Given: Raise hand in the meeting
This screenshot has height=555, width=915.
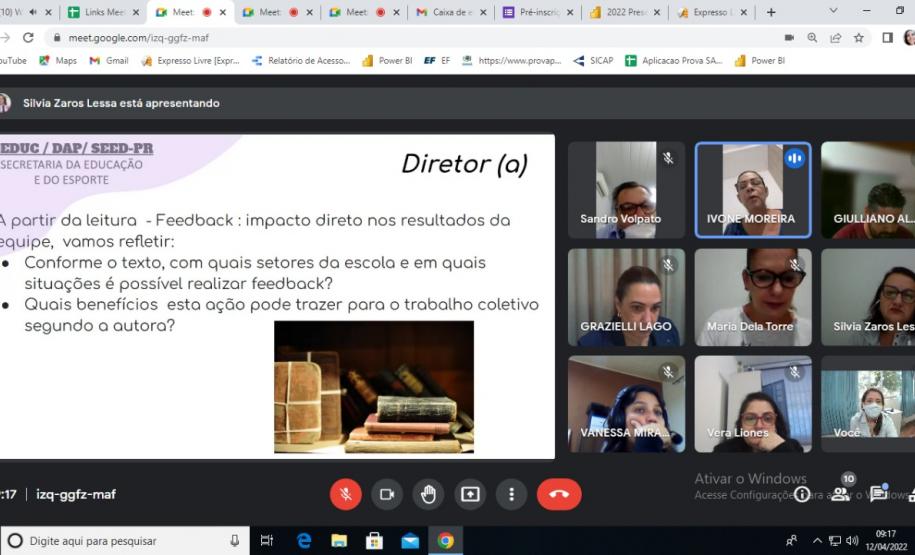Looking at the screenshot, I should coord(428,494).
